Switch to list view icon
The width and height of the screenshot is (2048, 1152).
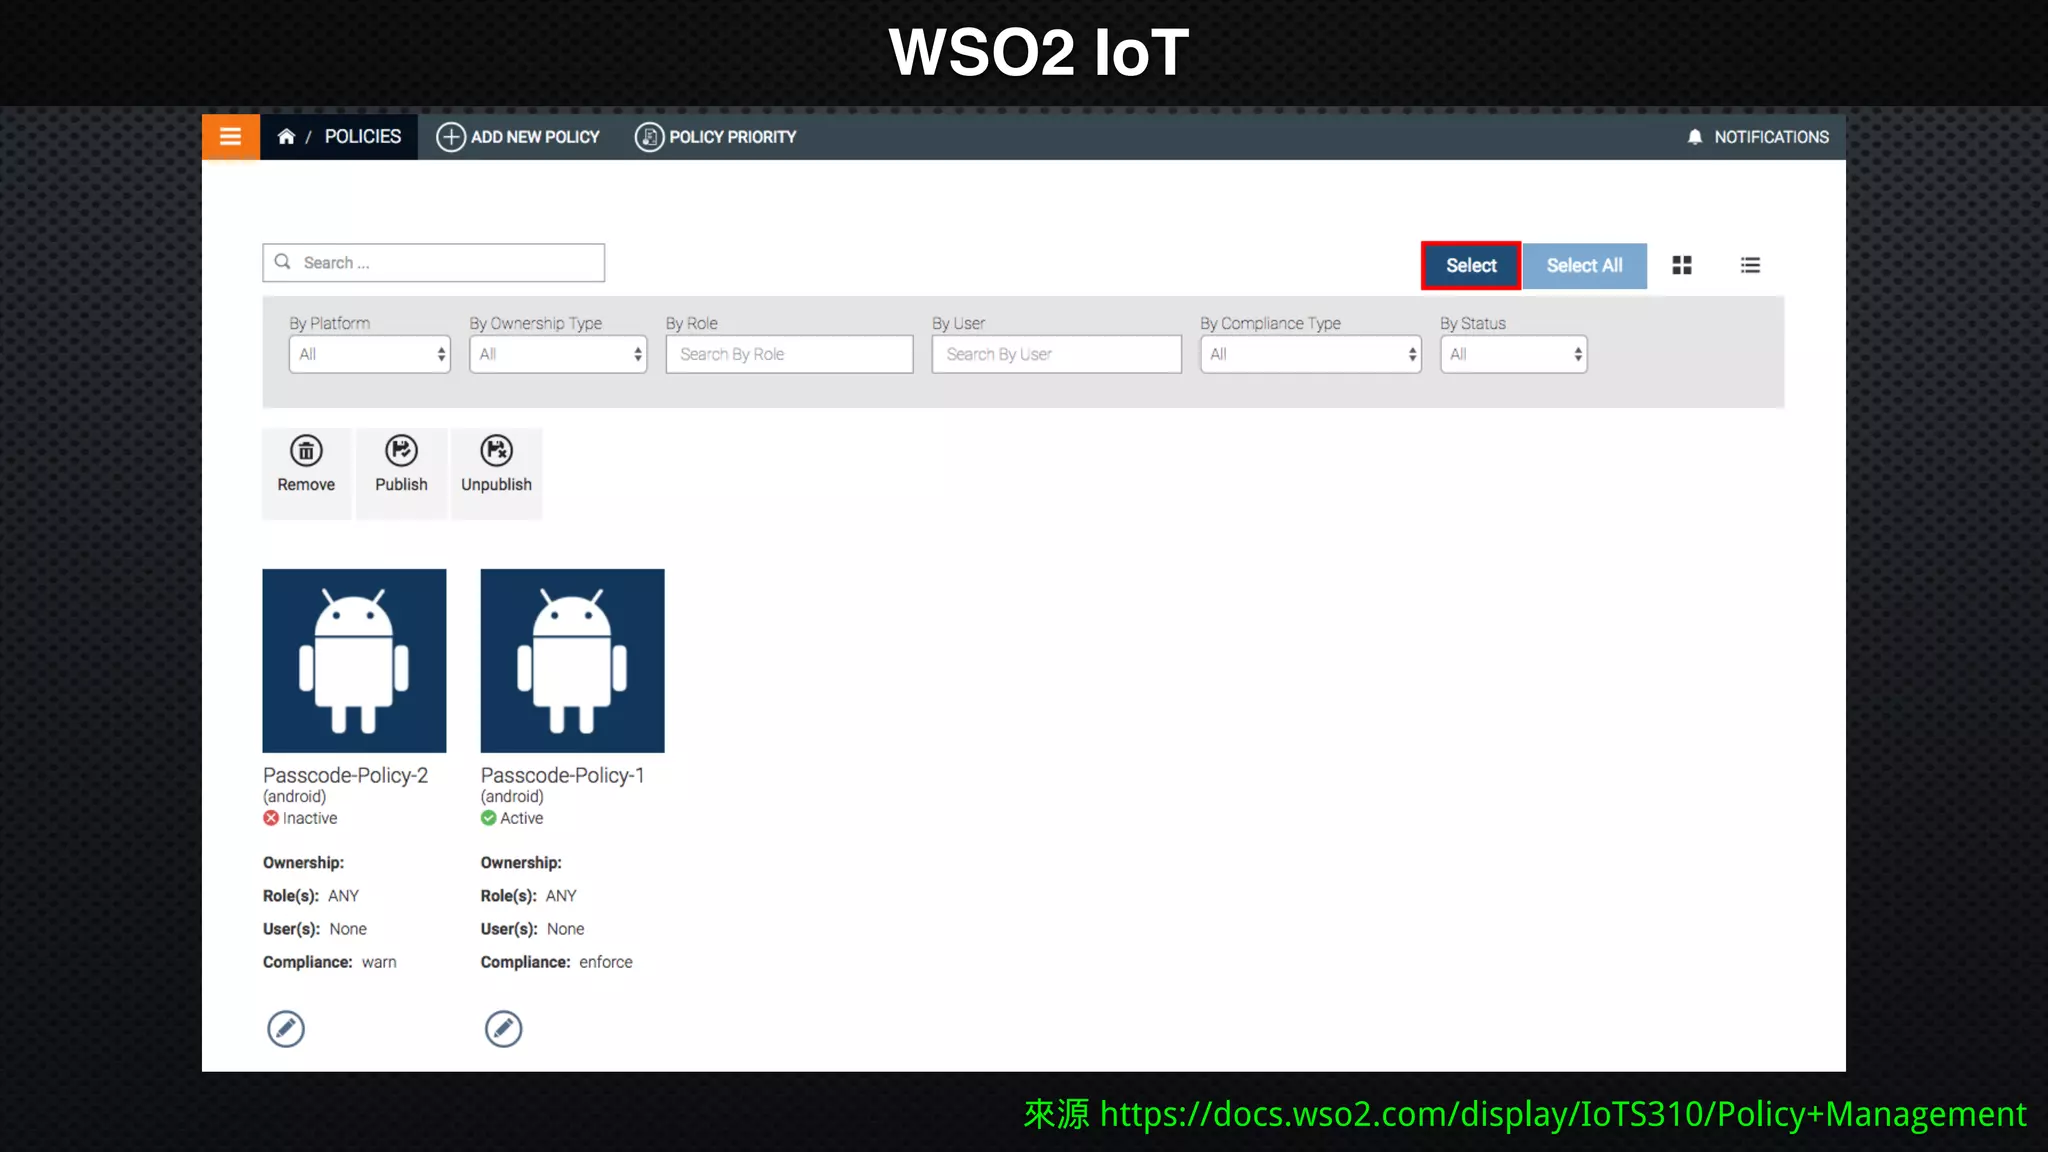(1750, 265)
